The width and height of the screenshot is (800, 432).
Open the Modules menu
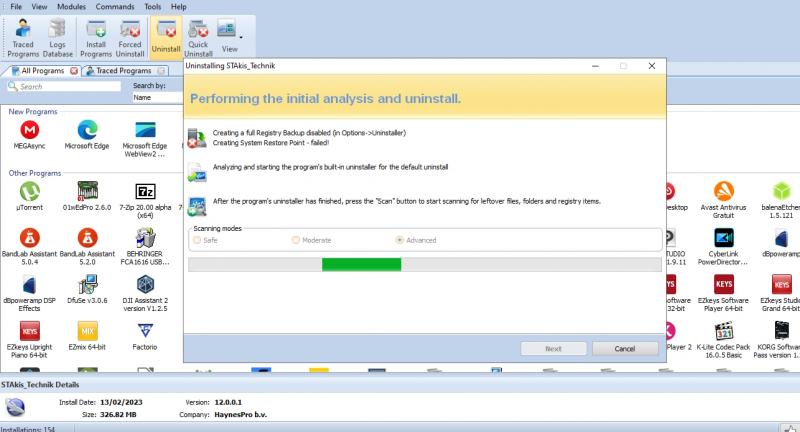pyautogui.click(x=71, y=7)
